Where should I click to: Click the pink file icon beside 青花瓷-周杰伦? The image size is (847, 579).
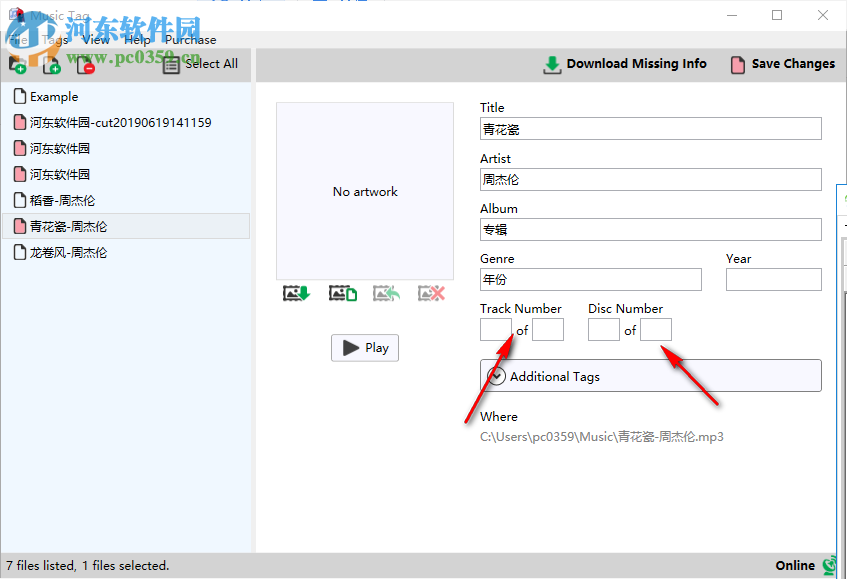[x=20, y=226]
